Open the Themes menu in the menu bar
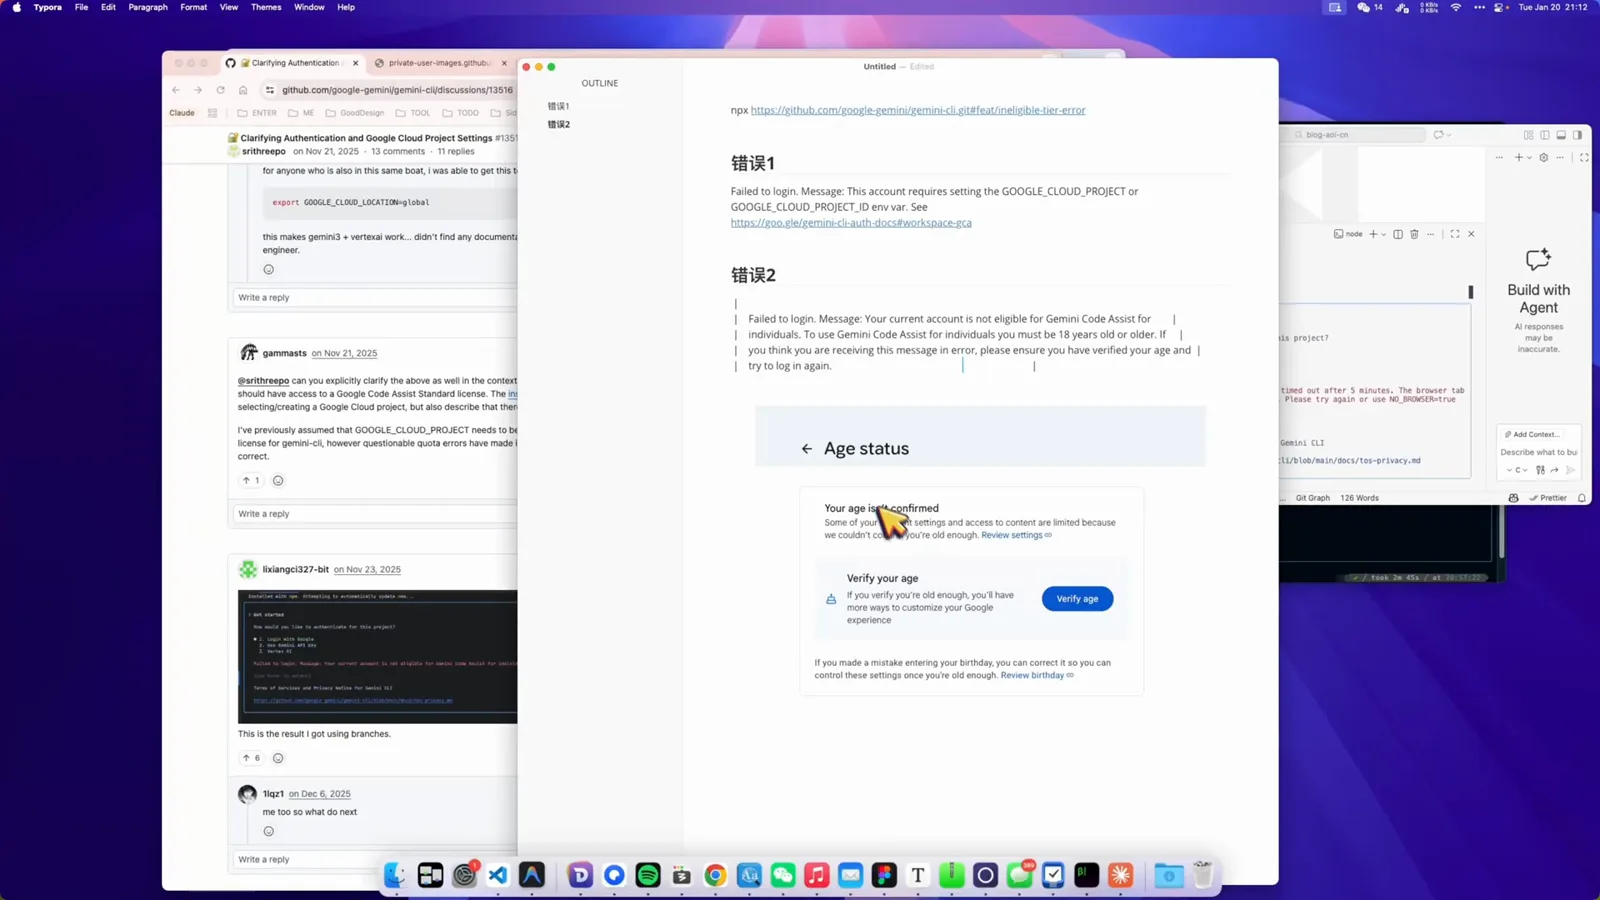Screen dimensions: 1600x900 (266, 7)
